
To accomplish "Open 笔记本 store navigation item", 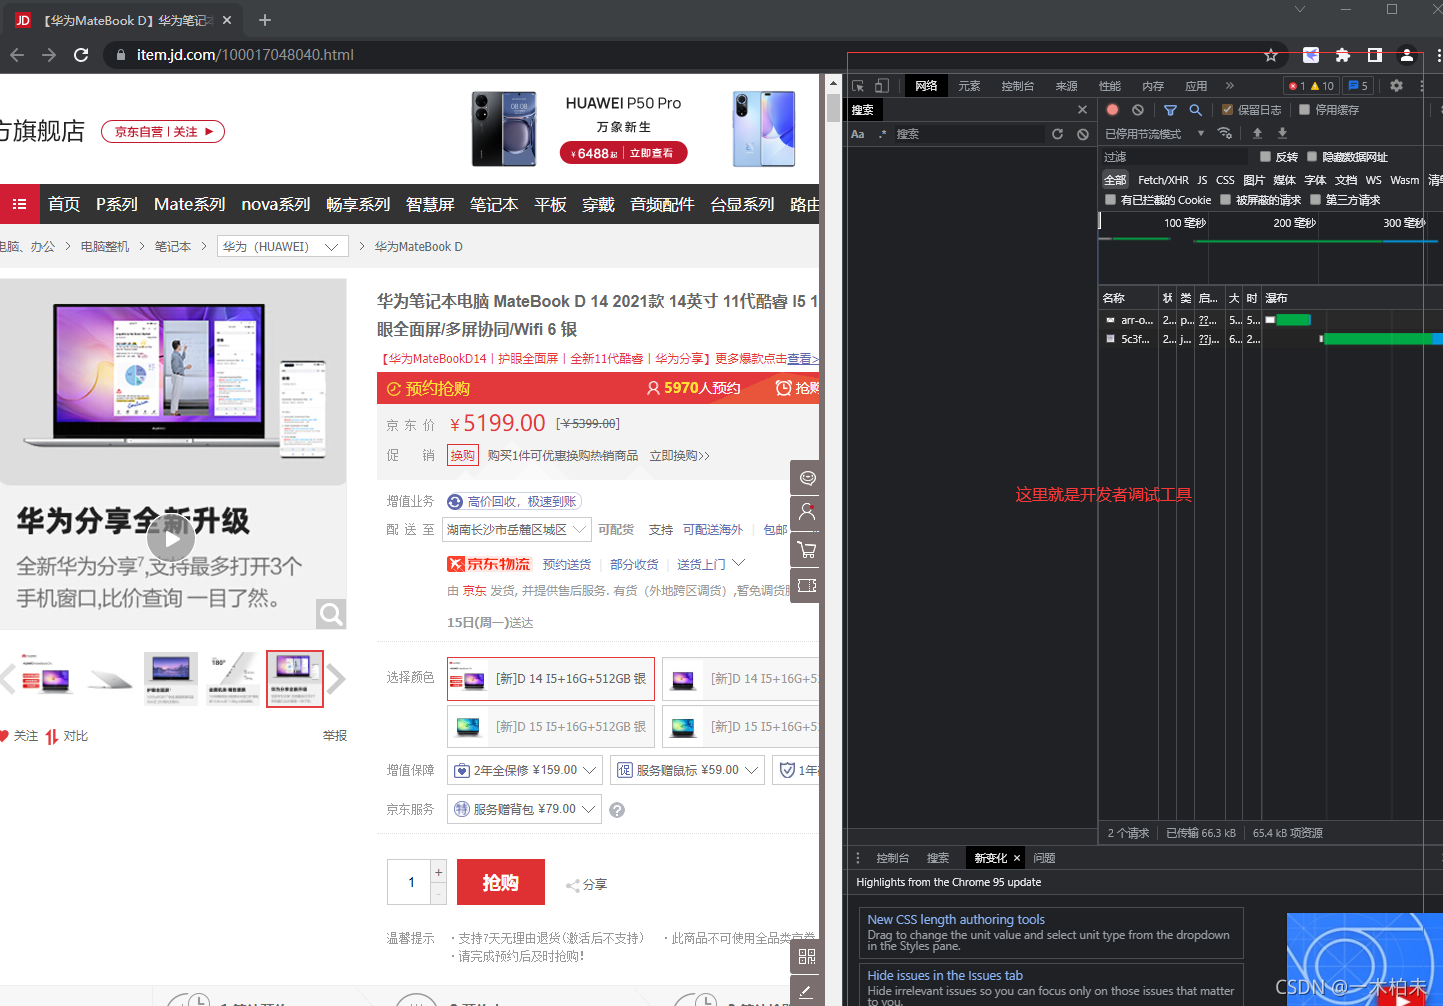I will pos(494,205).
